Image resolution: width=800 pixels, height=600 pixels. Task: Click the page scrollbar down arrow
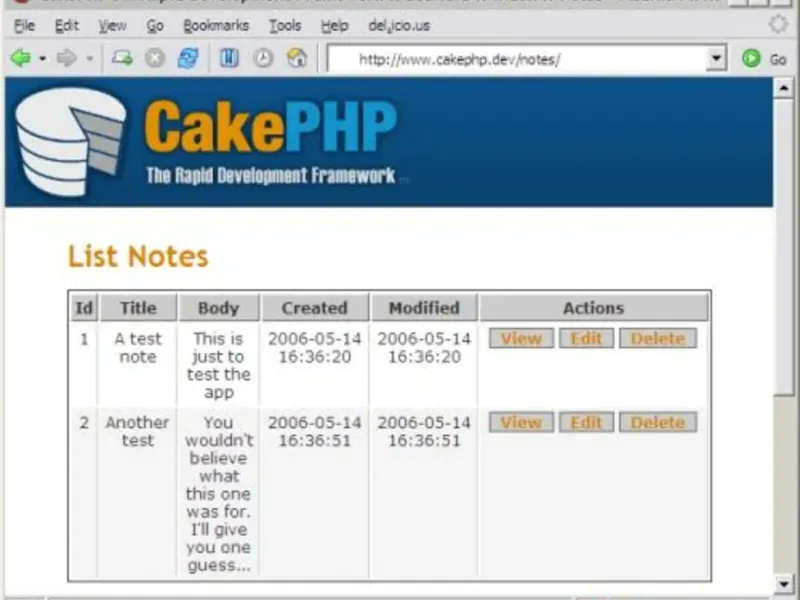[784, 583]
